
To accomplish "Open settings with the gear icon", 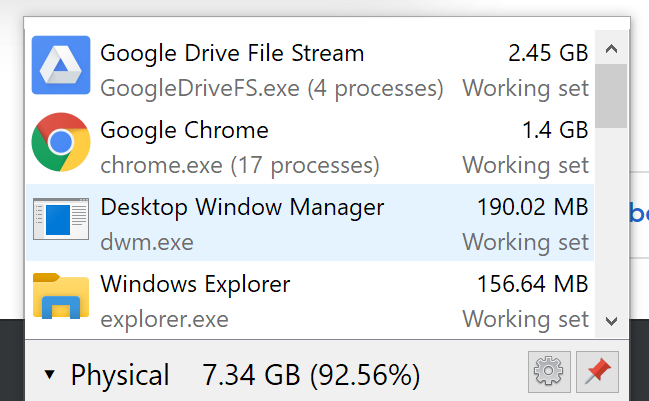I will [549, 374].
